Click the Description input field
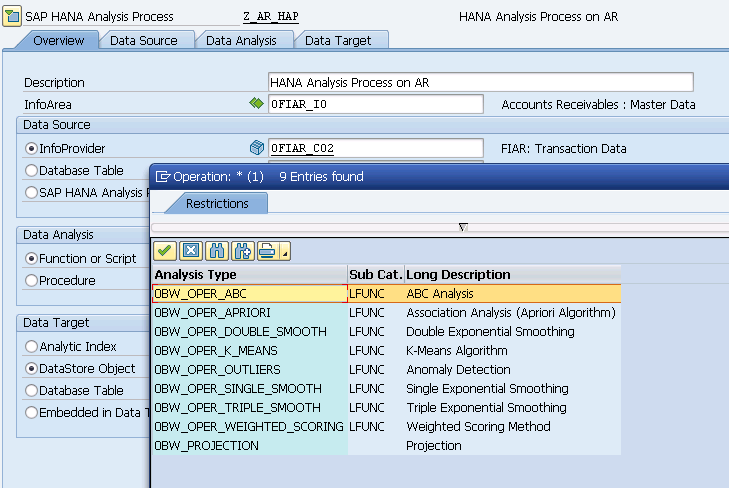The width and height of the screenshot is (729, 488). coord(481,82)
